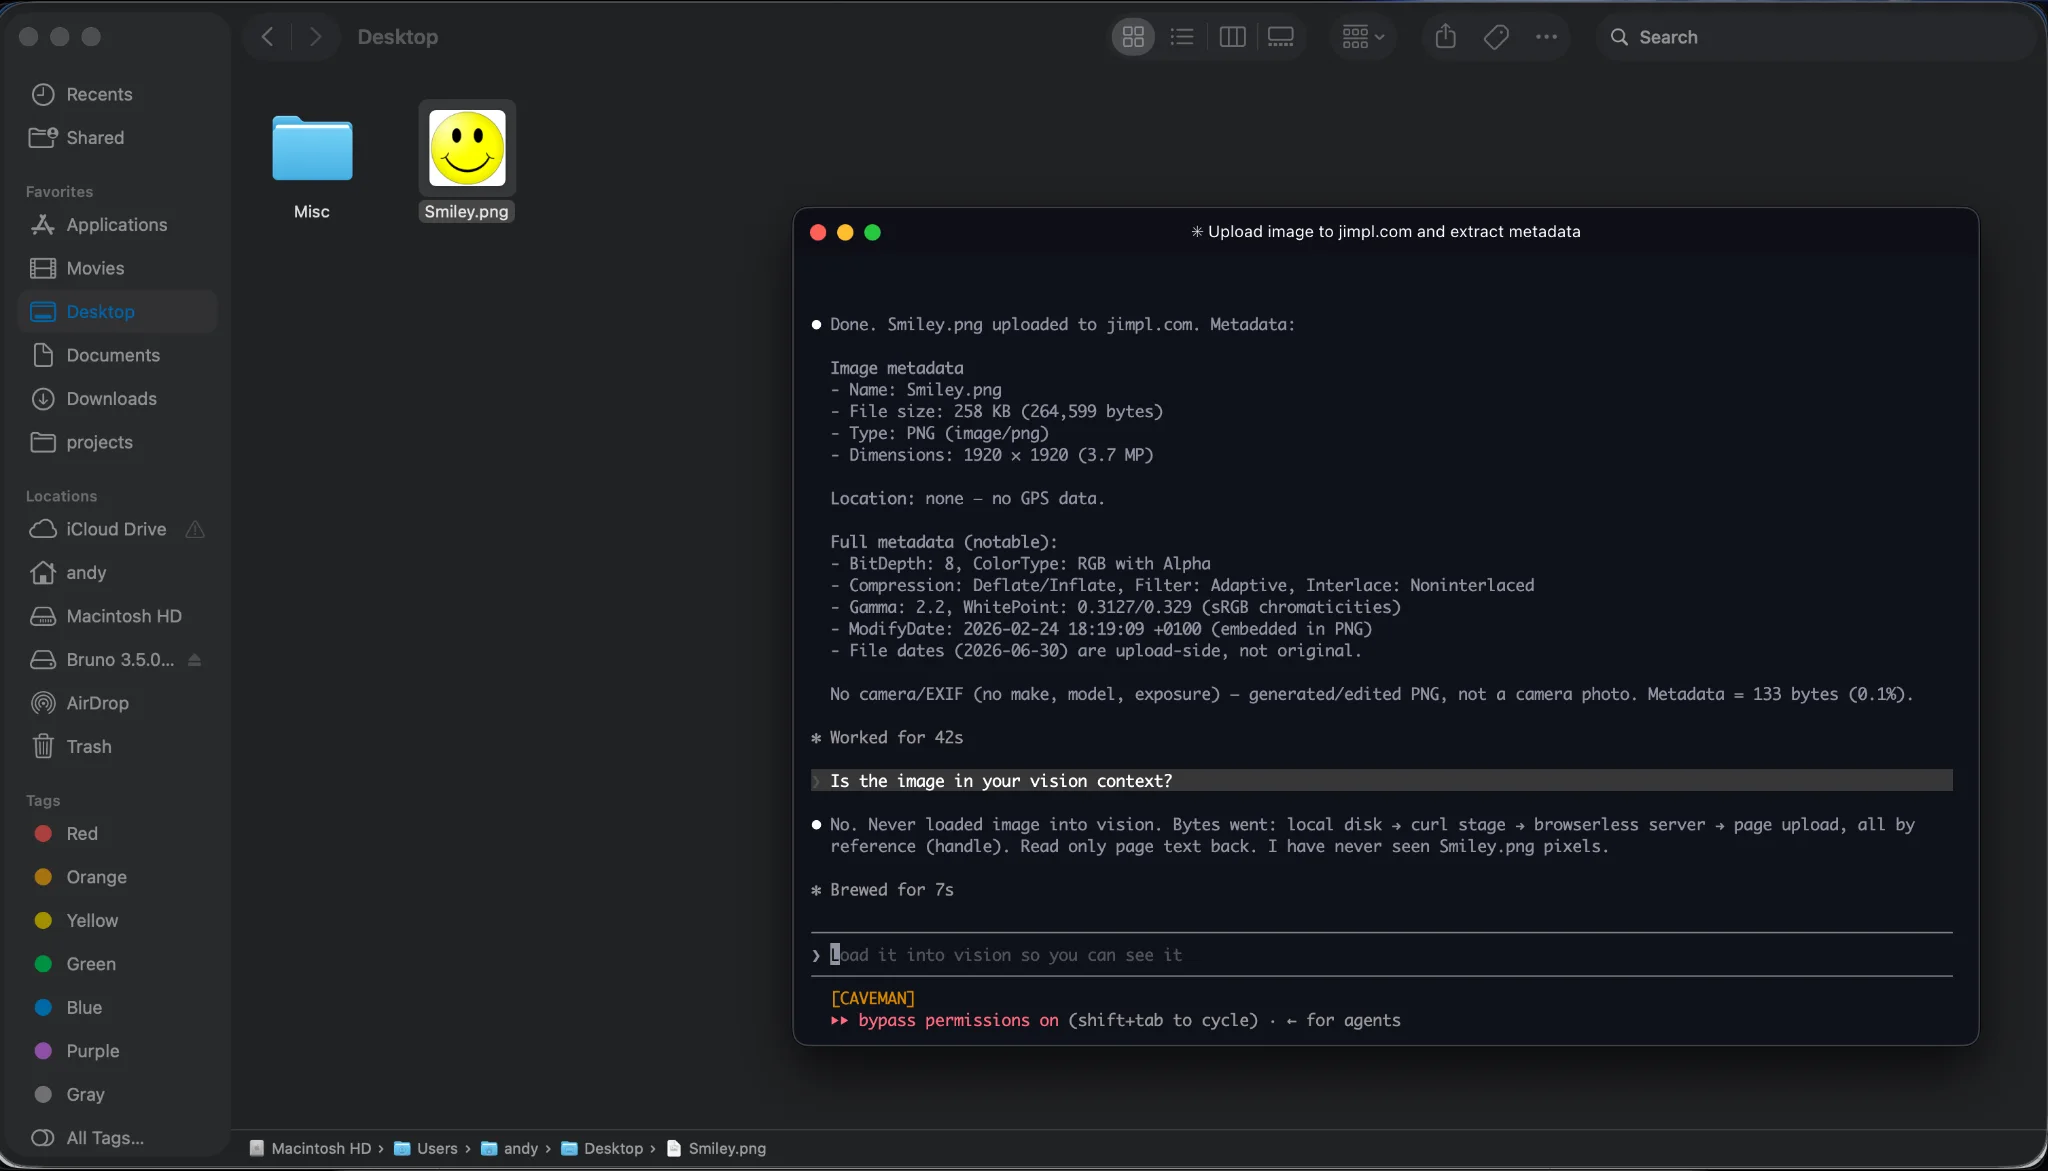This screenshot has height=1171, width=2048.
Task: Close the terminal window with red button
Action: [x=818, y=232]
